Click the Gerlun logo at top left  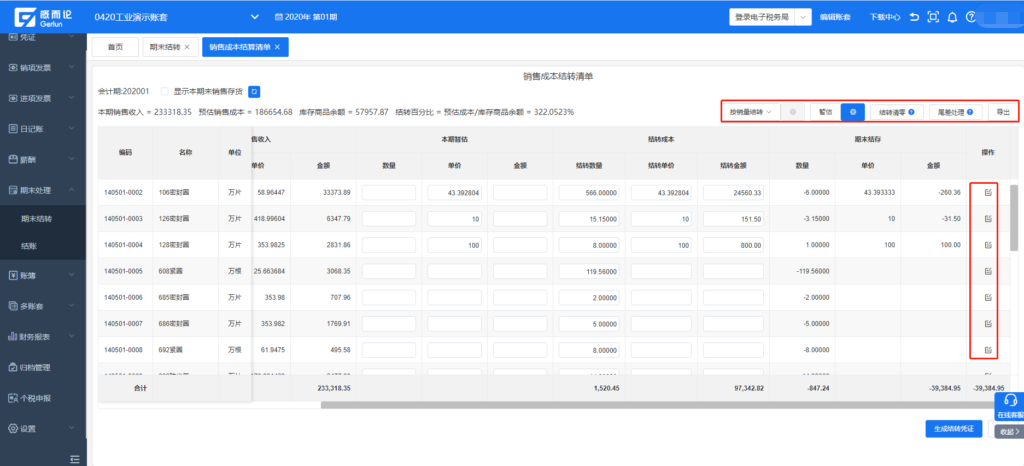coord(43,17)
